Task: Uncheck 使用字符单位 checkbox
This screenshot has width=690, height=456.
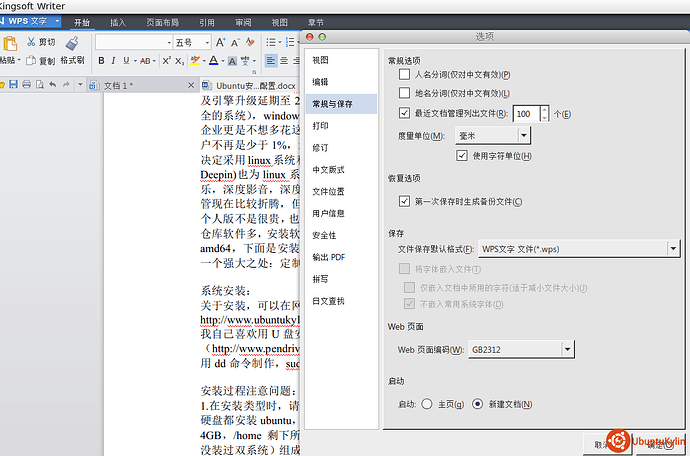Action: (462, 155)
